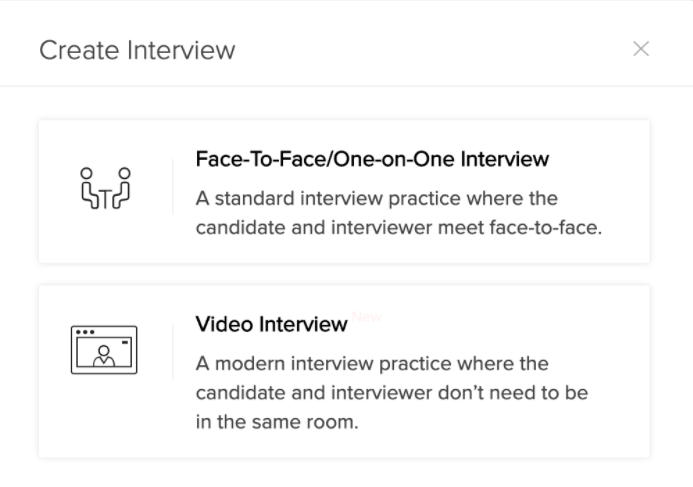Select the two-people-at-table interview icon

(x=106, y=188)
